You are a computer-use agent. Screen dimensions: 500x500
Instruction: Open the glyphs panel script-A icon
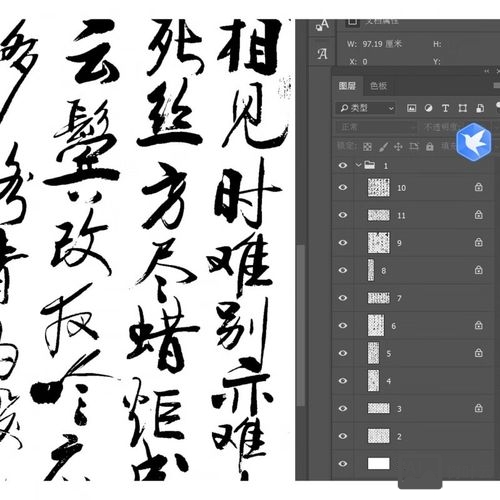pos(322,54)
